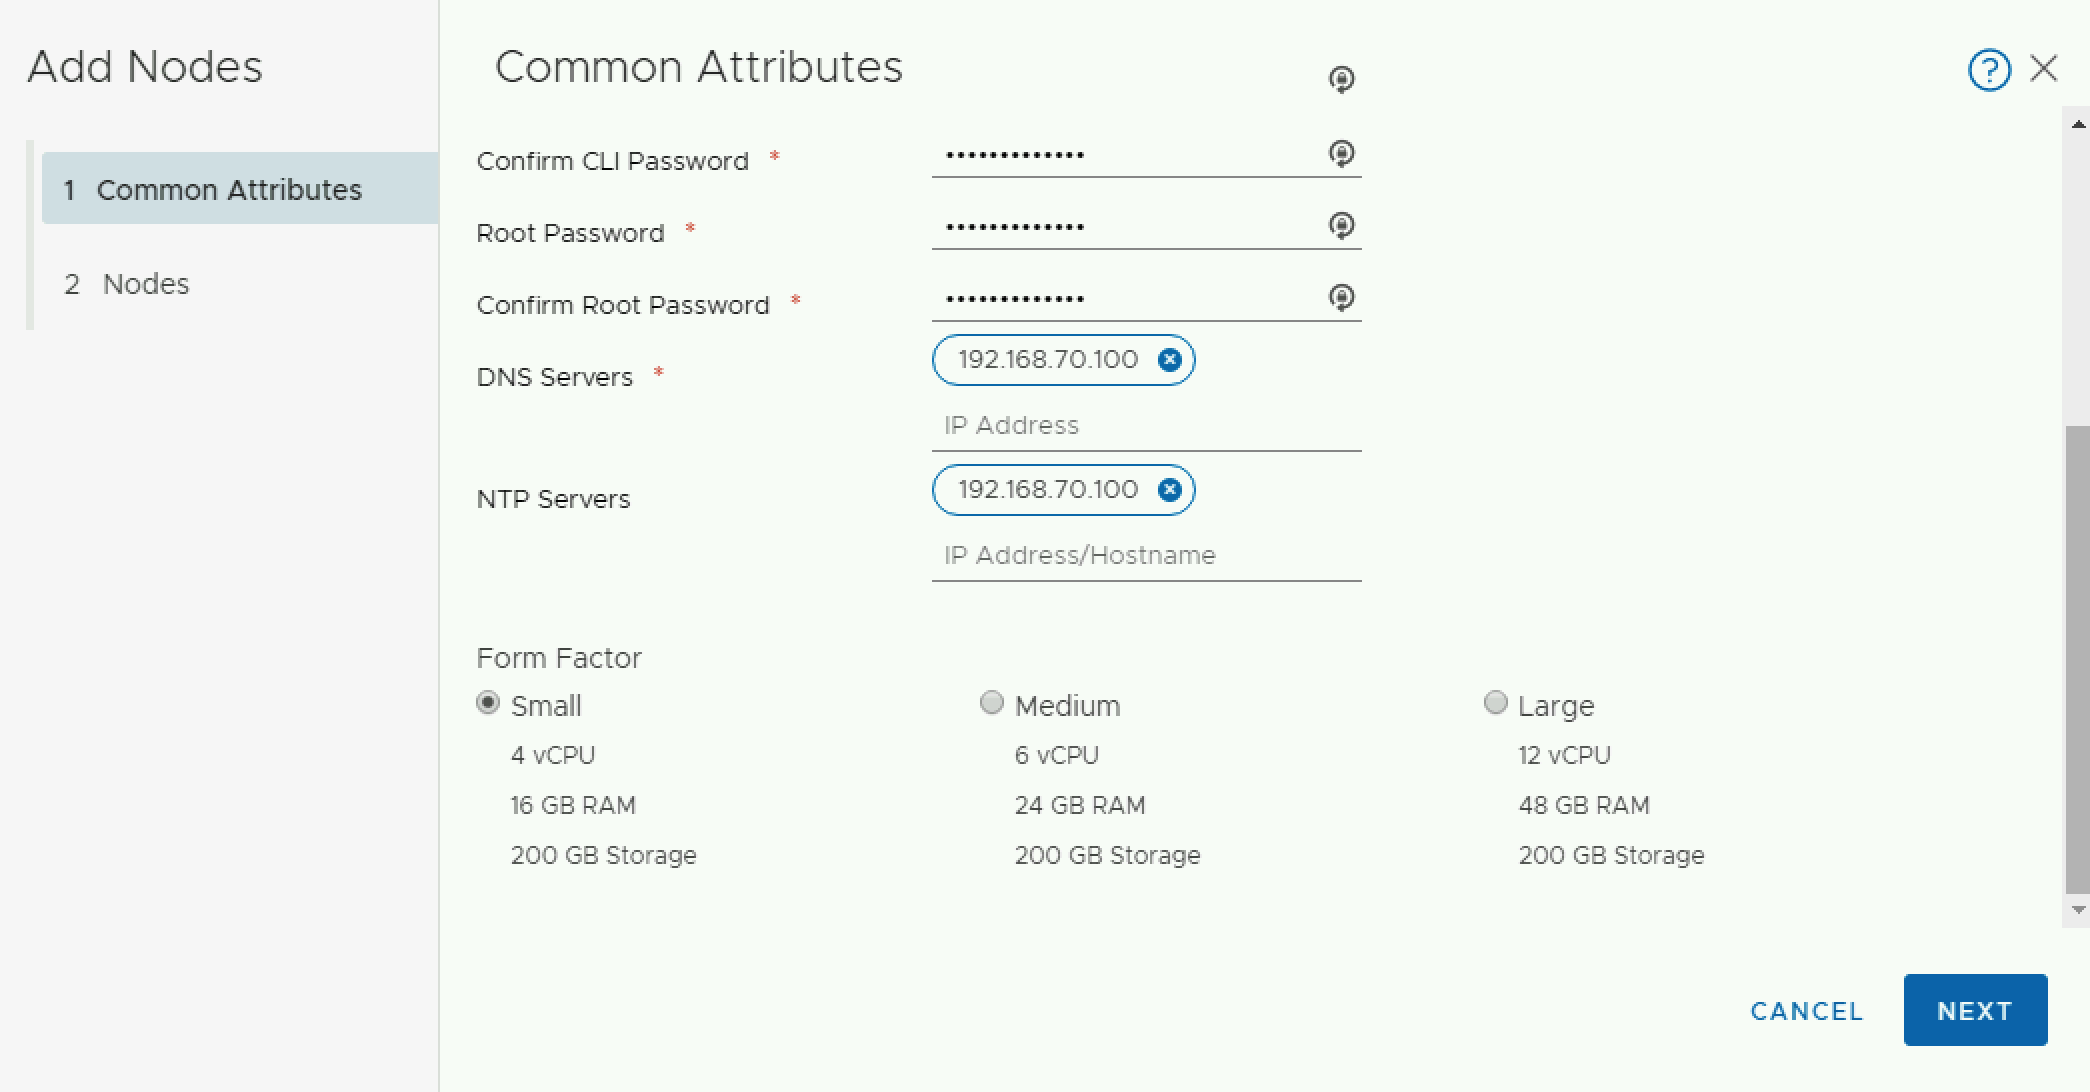2090x1092 pixels.
Task: Select the Small form factor
Action: [x=488, y=704]
